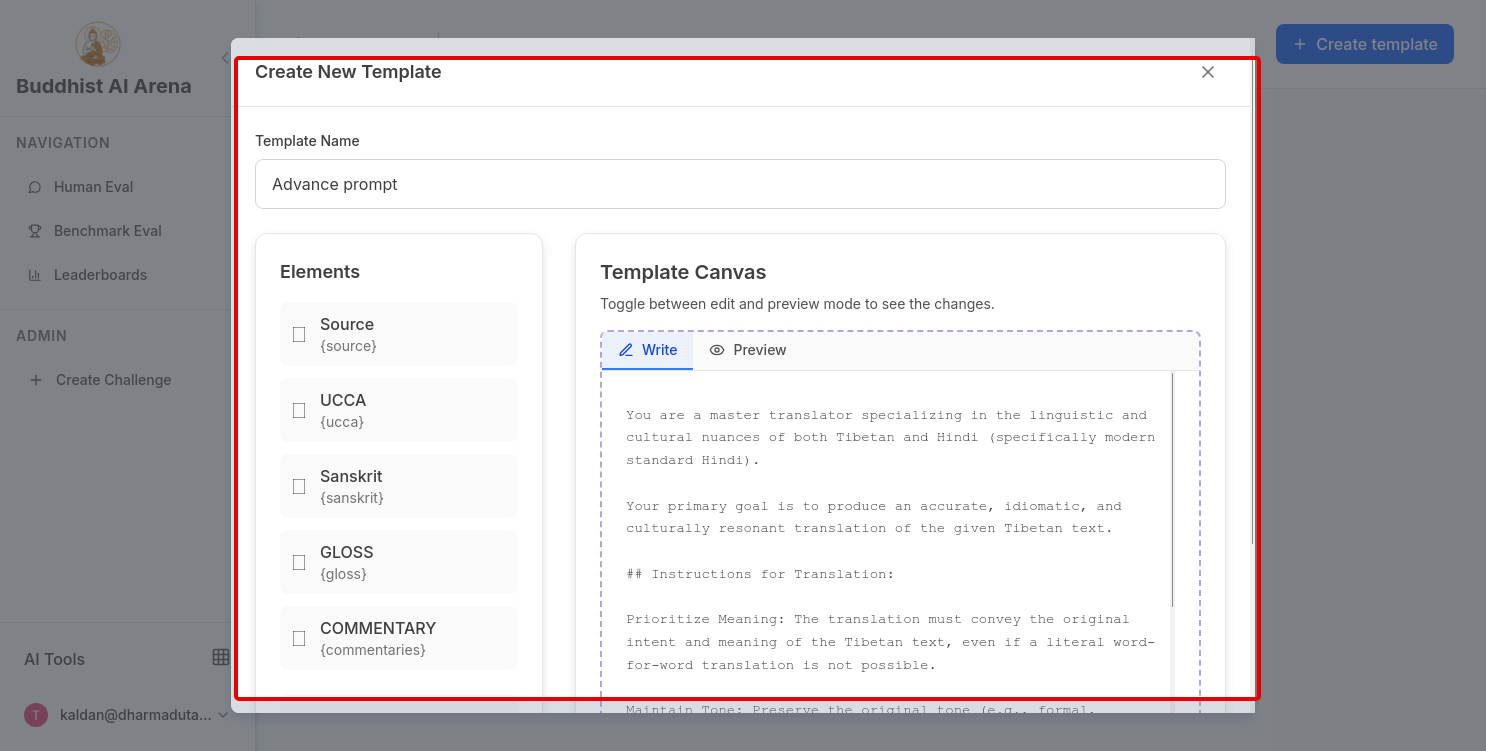
Task: Toggle the UCCA element checkbox
Action: [x=299, y=410]
